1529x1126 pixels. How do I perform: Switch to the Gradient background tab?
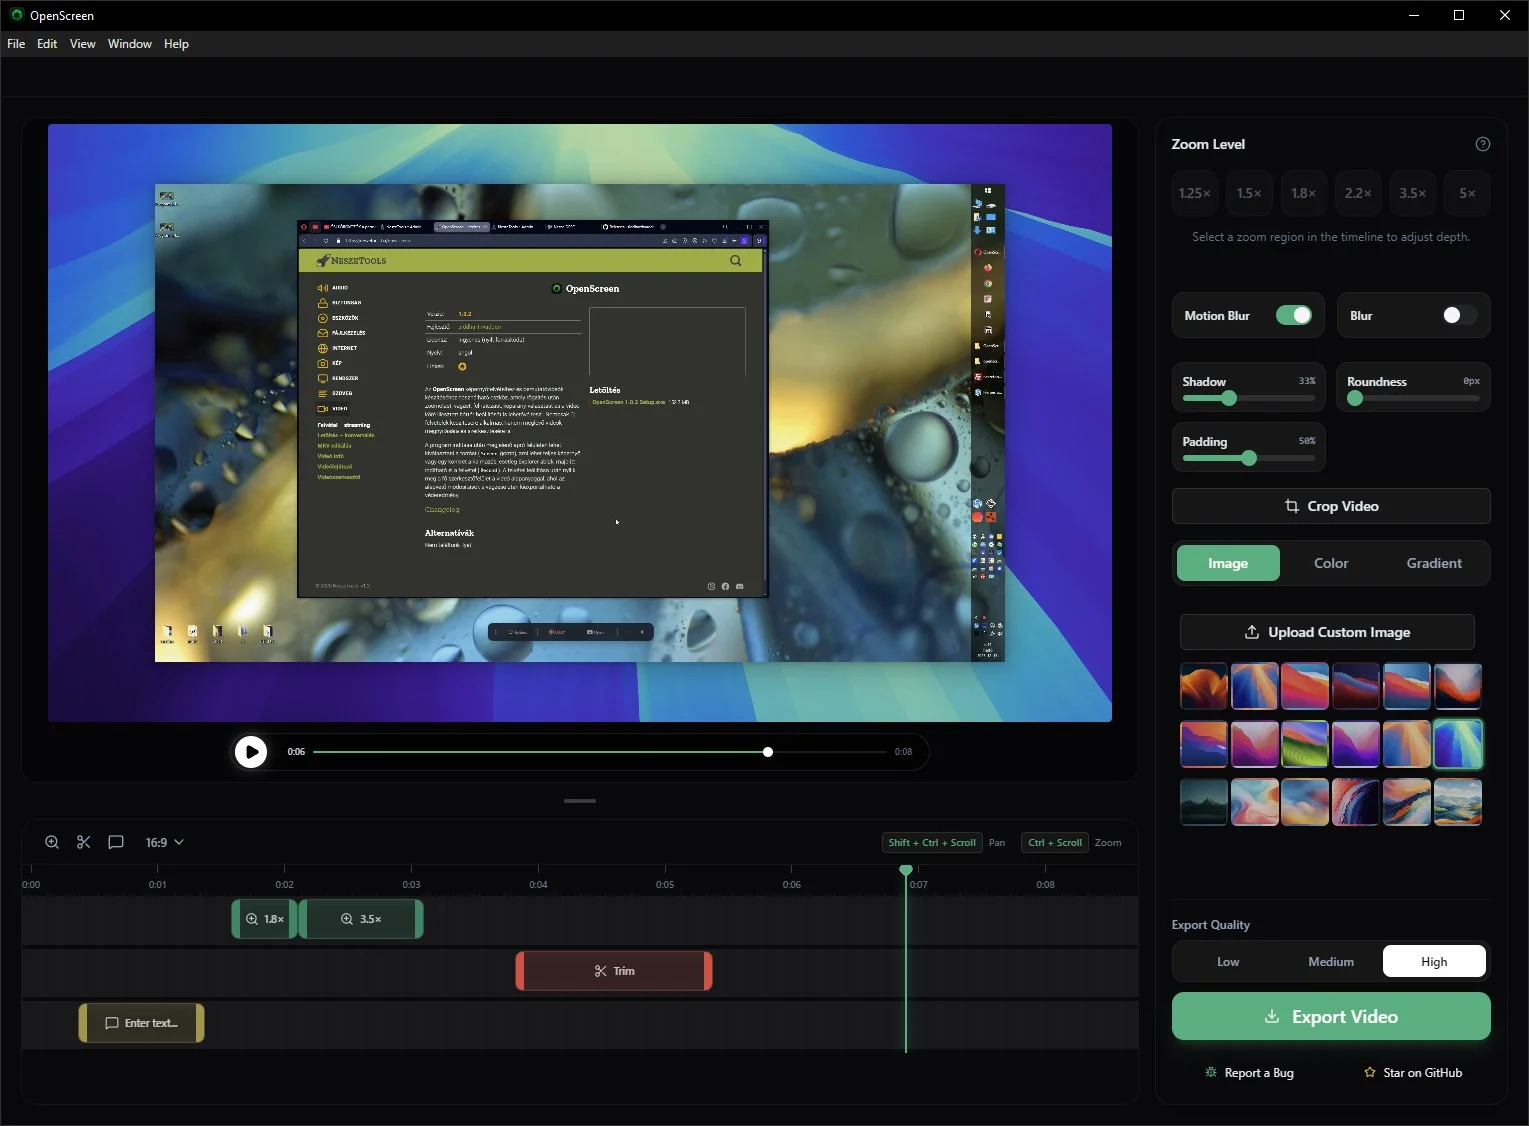(x=1434, y=563)
